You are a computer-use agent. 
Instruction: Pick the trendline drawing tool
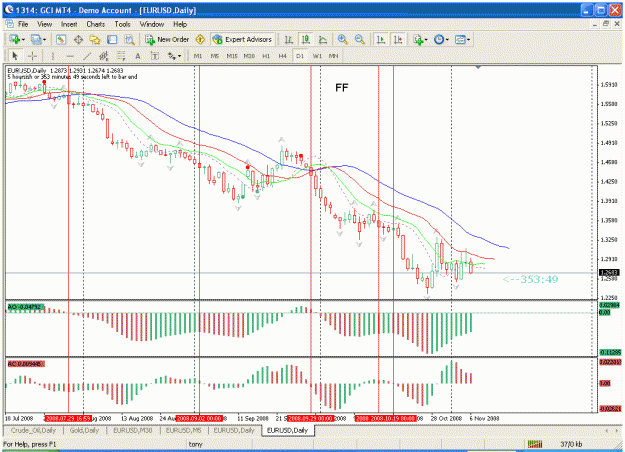[x=87, y=56]
